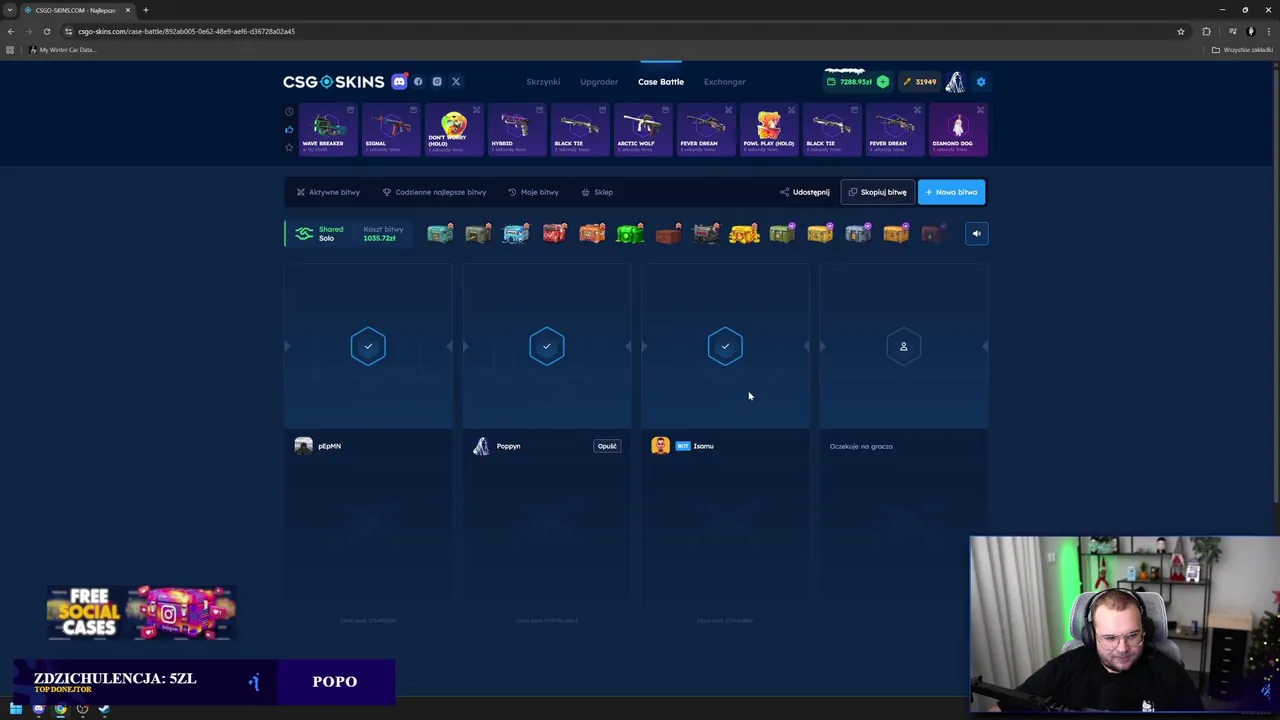Open Chrome apps grid shortcut

pos(10,50)
